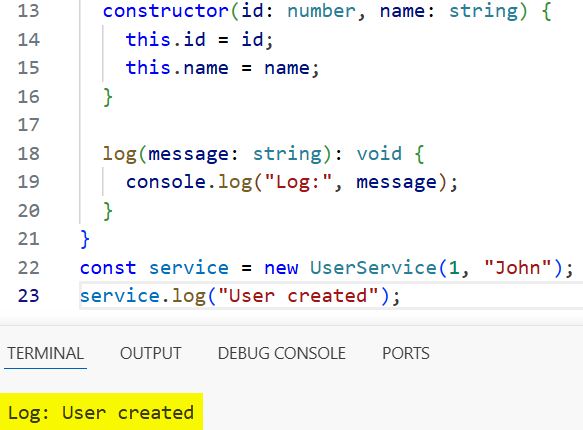Screen dimensions: 583x430
Task: Click the 'message: string' parameter on line 18
Action: (x=235, y=154)
